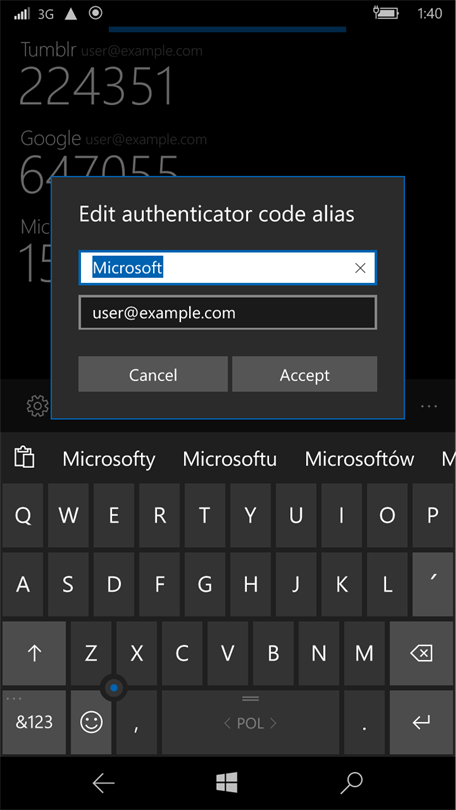The height and width of the screenshot is (810, 456).
Task: Tap the P key
Action: (433, 515)
